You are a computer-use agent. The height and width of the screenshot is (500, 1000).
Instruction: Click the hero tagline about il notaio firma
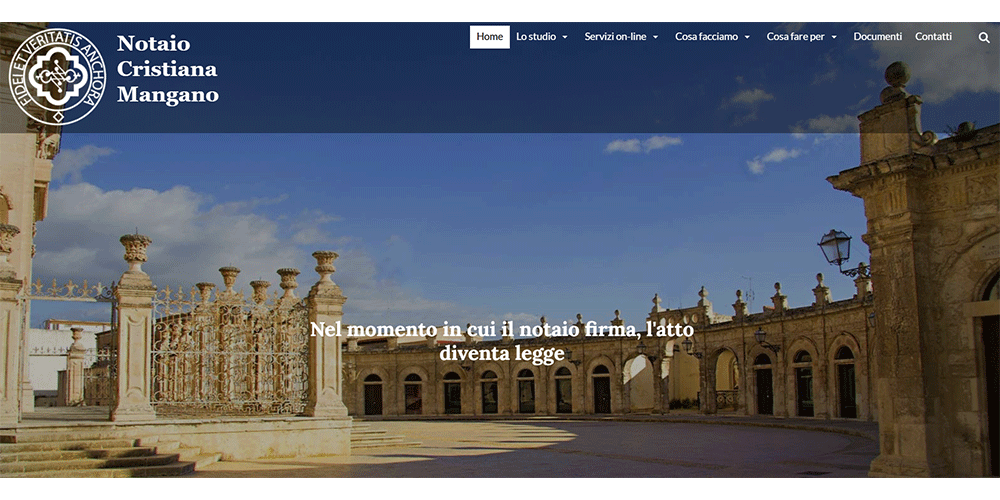(x=501, y=341)
